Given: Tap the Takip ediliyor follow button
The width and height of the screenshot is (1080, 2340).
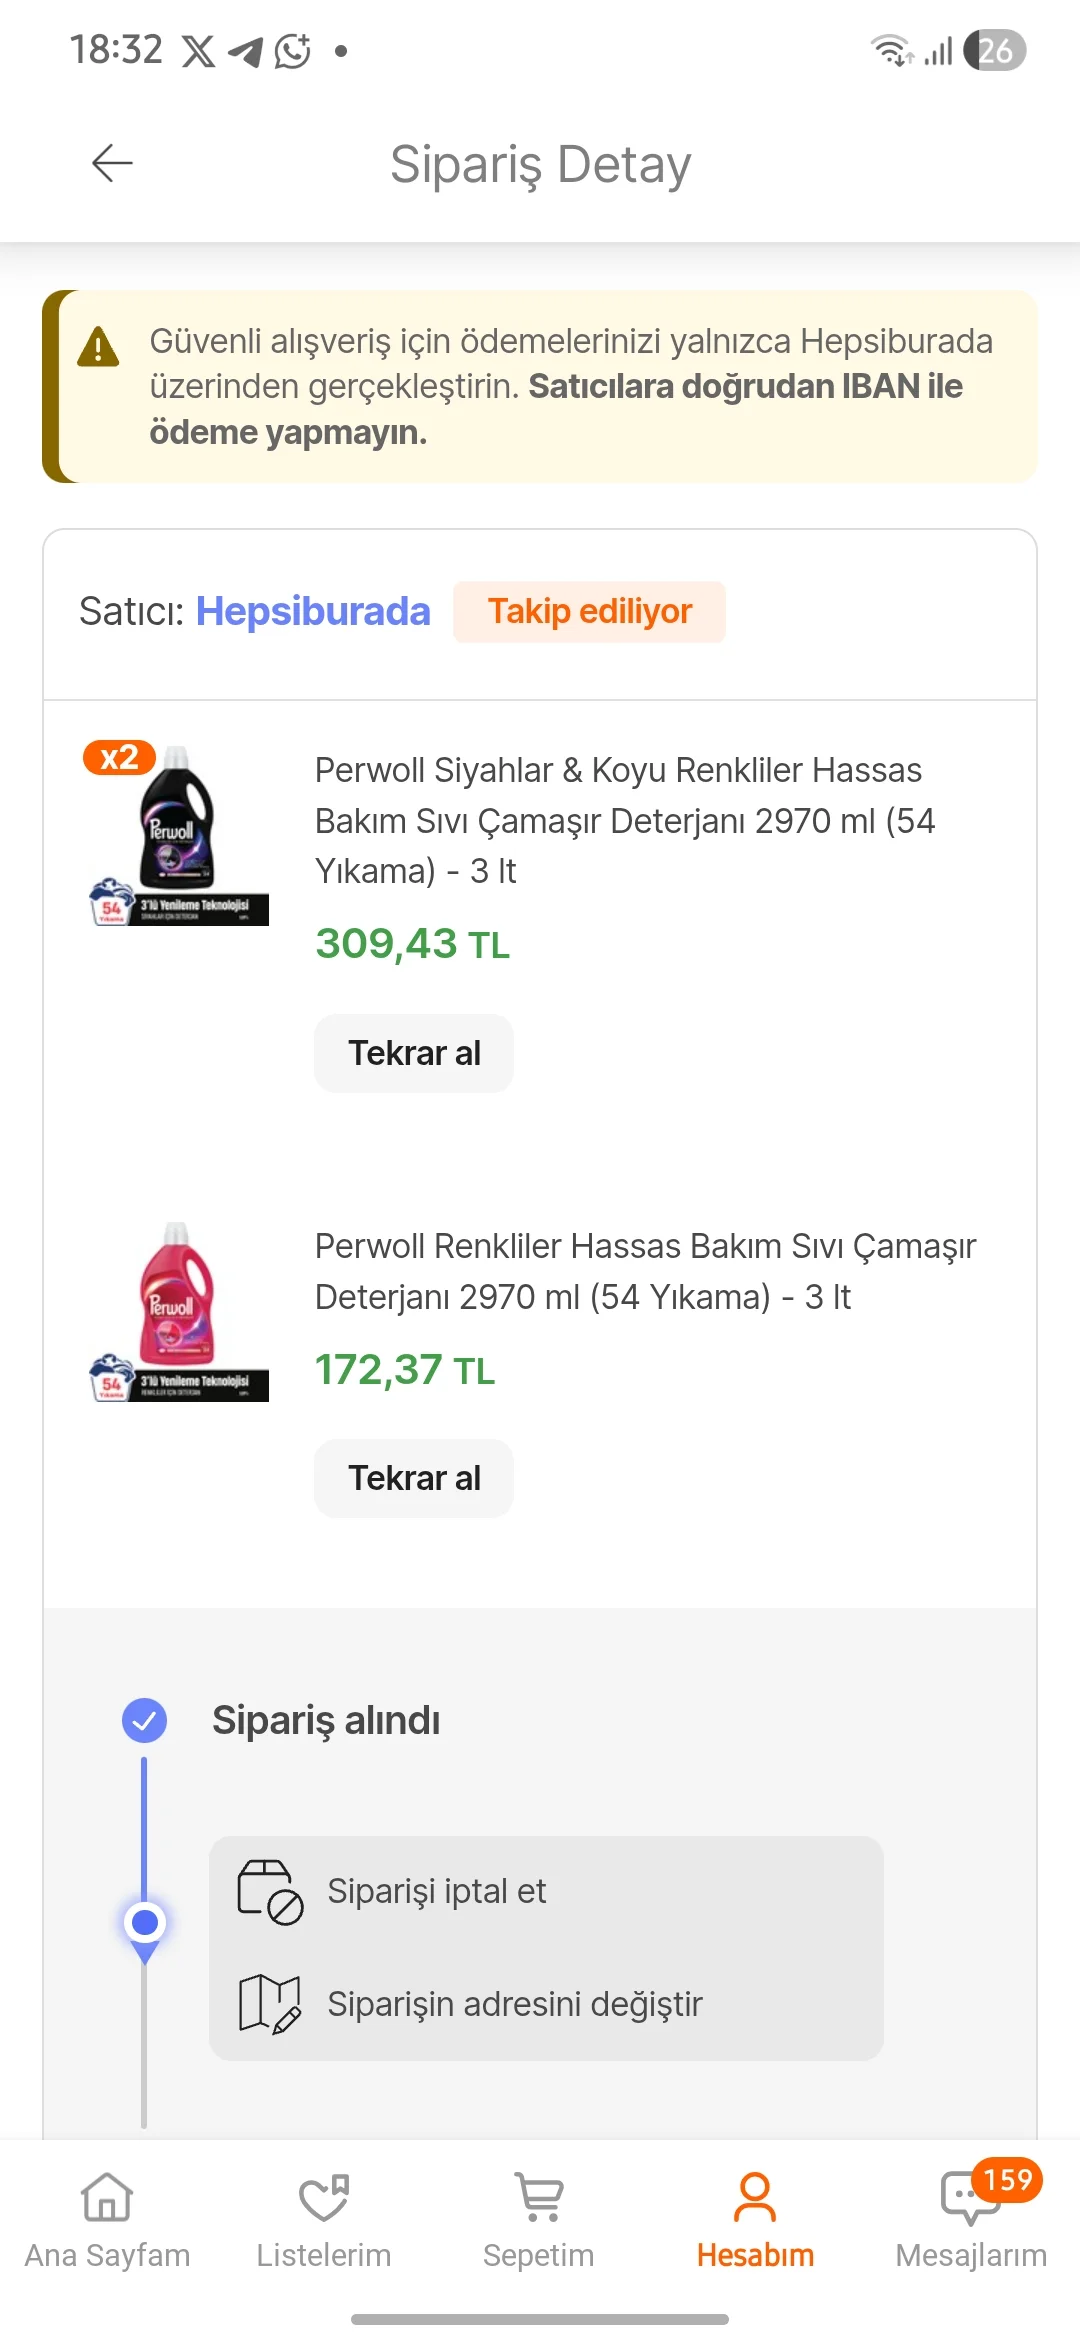Looking at the screenshot, I should (589, 612).
